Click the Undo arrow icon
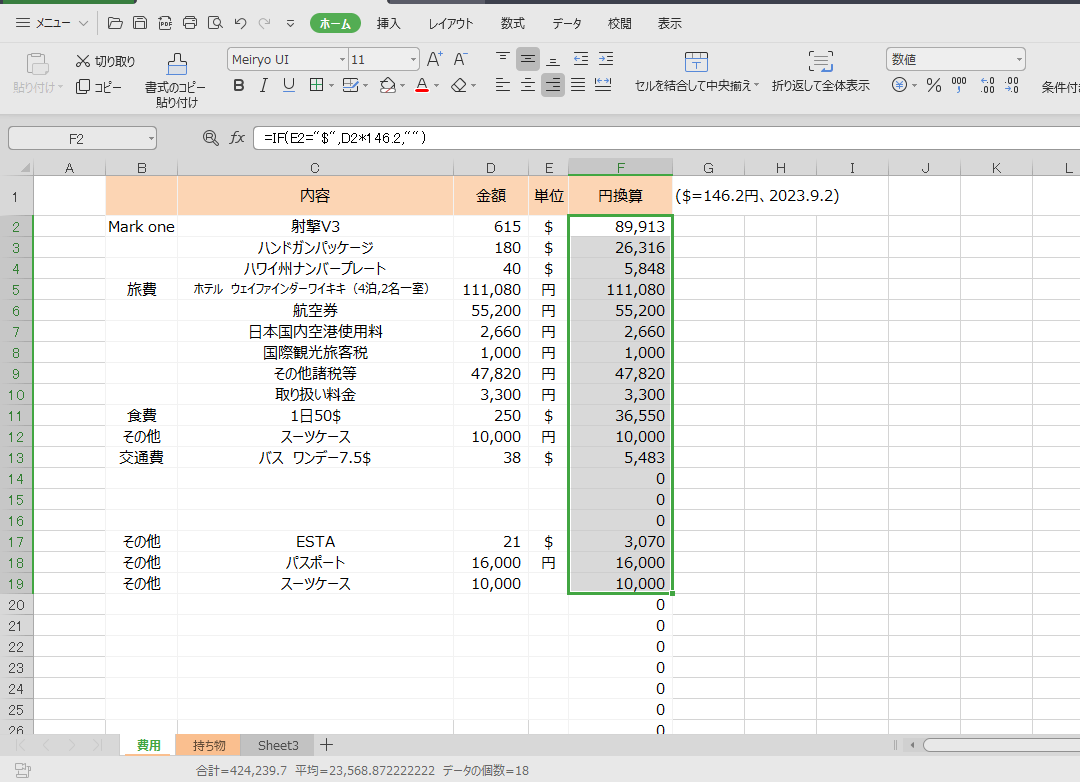The image size is (1080, 782). click(x=240, y=23)
